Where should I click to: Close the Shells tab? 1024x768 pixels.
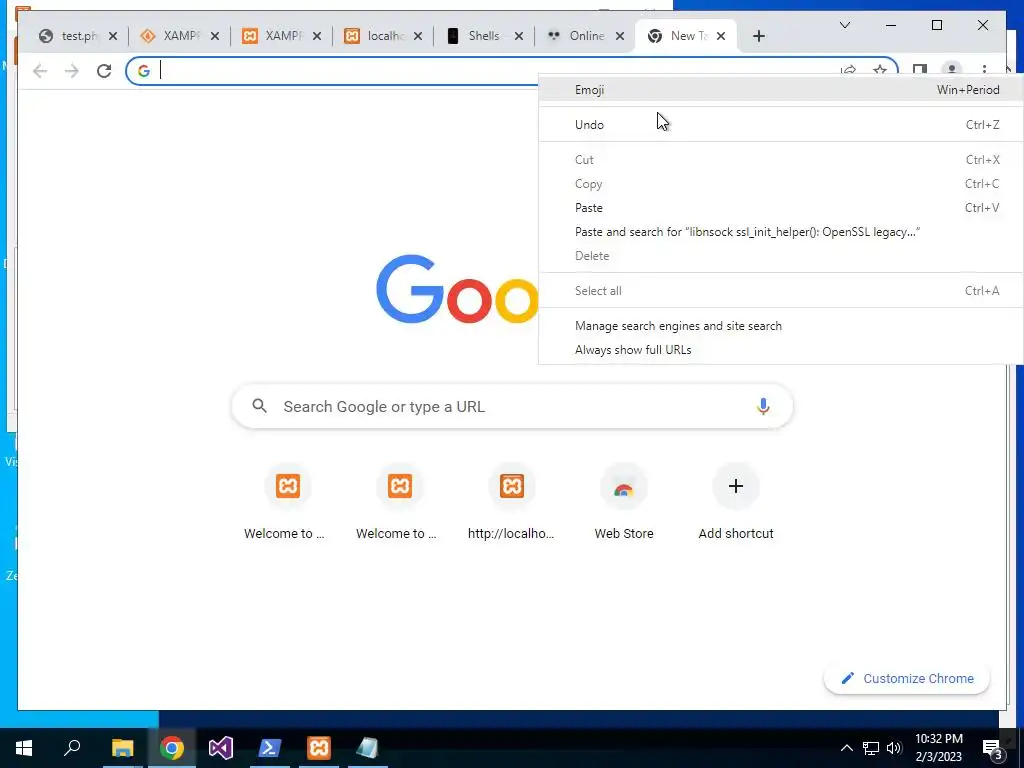tap(519, 36)
